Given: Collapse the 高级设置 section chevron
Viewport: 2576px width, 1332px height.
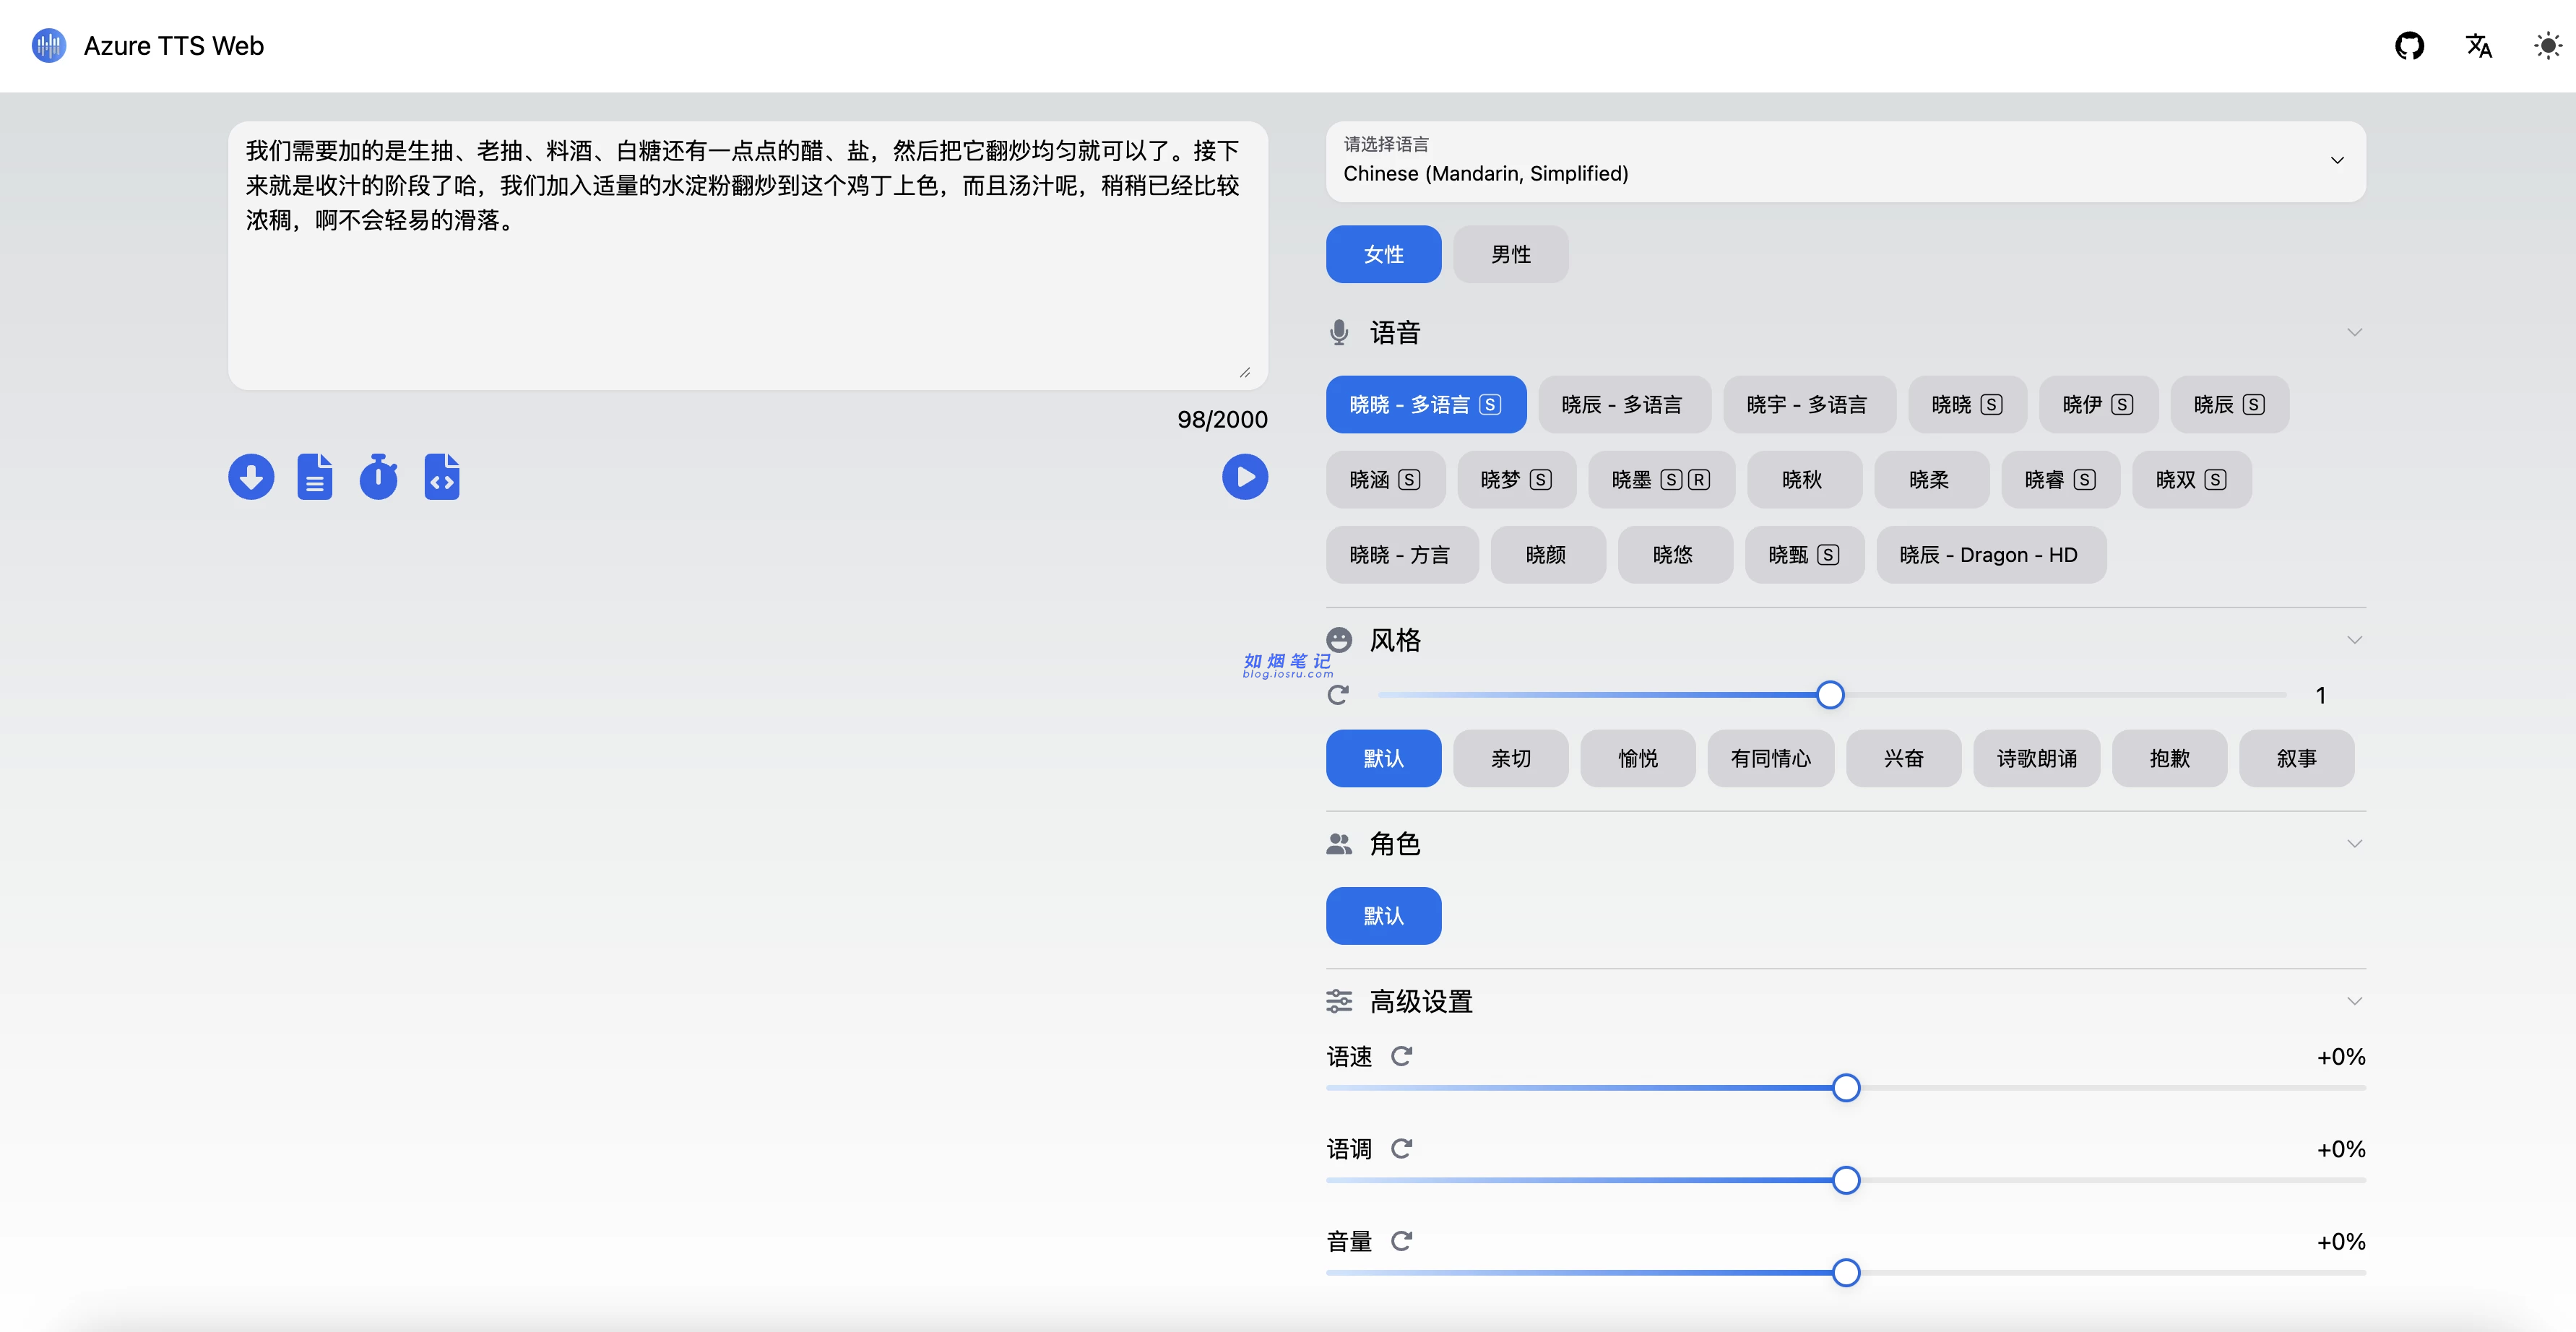Looking at the screenshot, I should click(x=2354, y=1001).
